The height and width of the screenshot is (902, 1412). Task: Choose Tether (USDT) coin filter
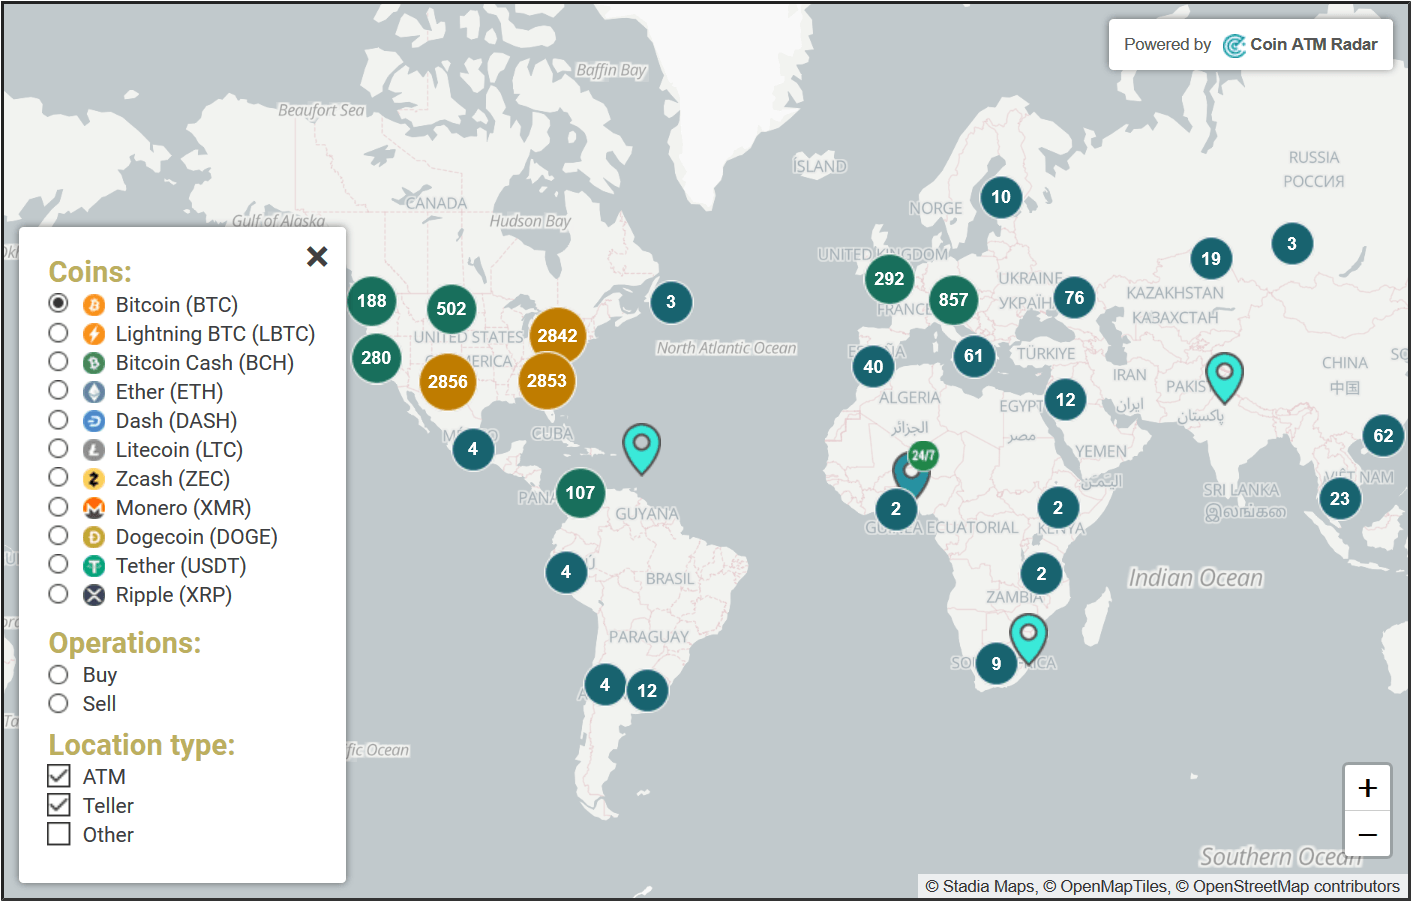pos(59,564)
